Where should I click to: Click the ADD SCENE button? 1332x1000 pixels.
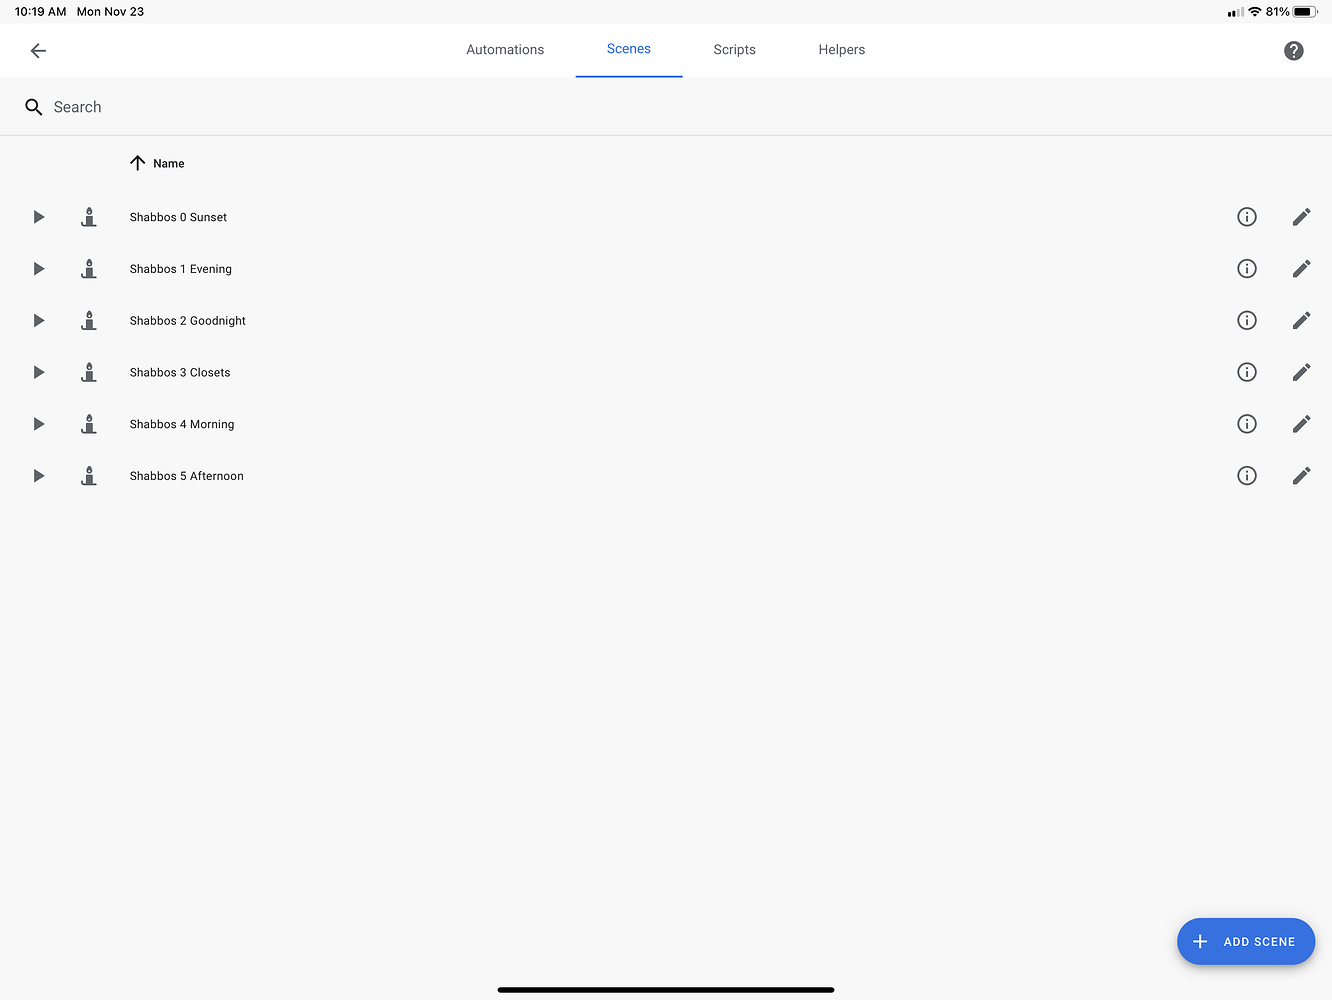[x=1246, y=941]
